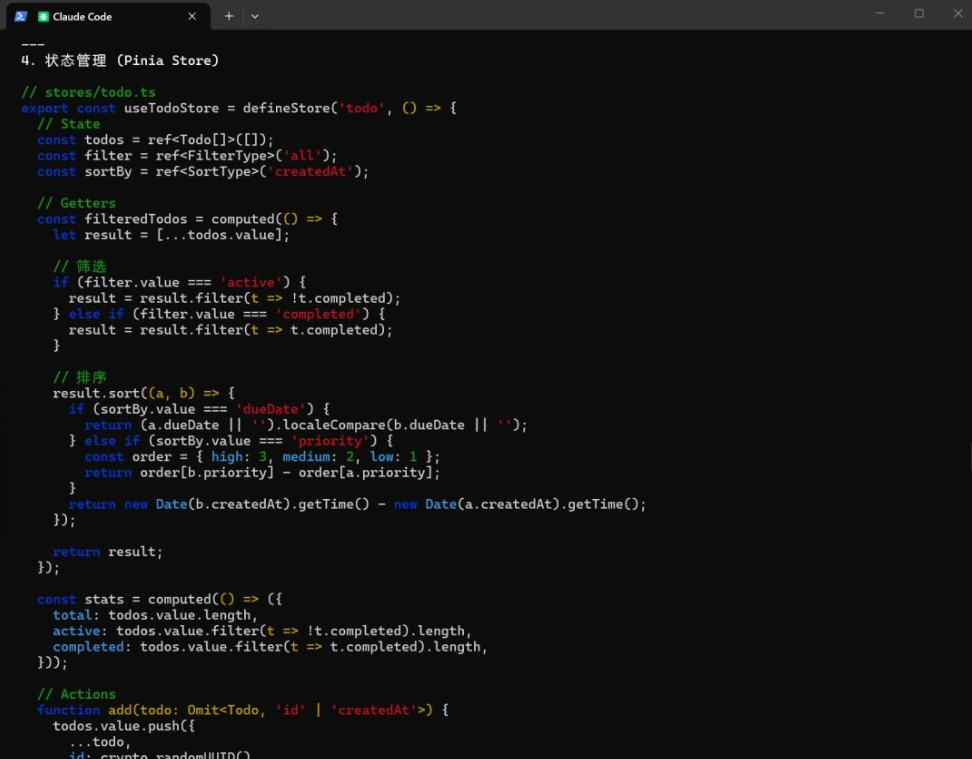Image resolution: width=972 pixels, height=759 pixels.
Task: Click the 'result.sort((a, b) => {' line
Action: click(x=144, y=393)
